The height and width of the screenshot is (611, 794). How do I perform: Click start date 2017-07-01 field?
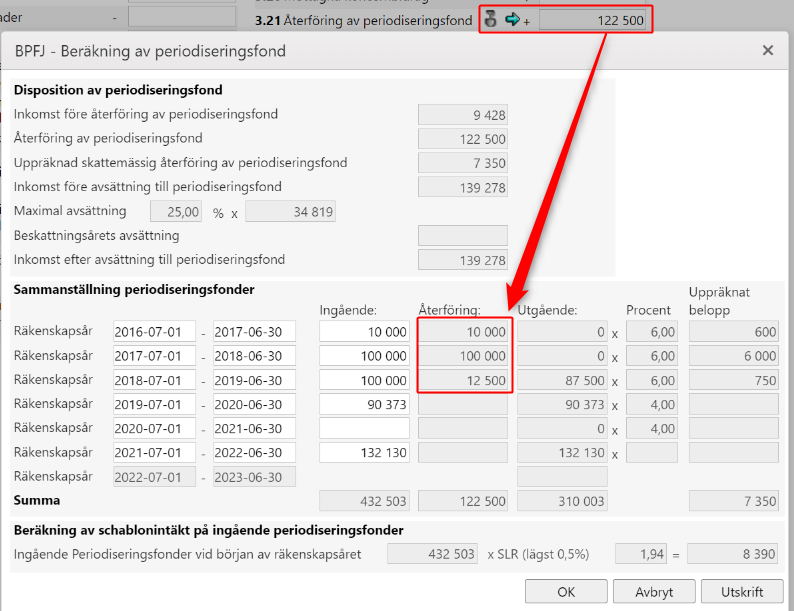tap(154, 356)
